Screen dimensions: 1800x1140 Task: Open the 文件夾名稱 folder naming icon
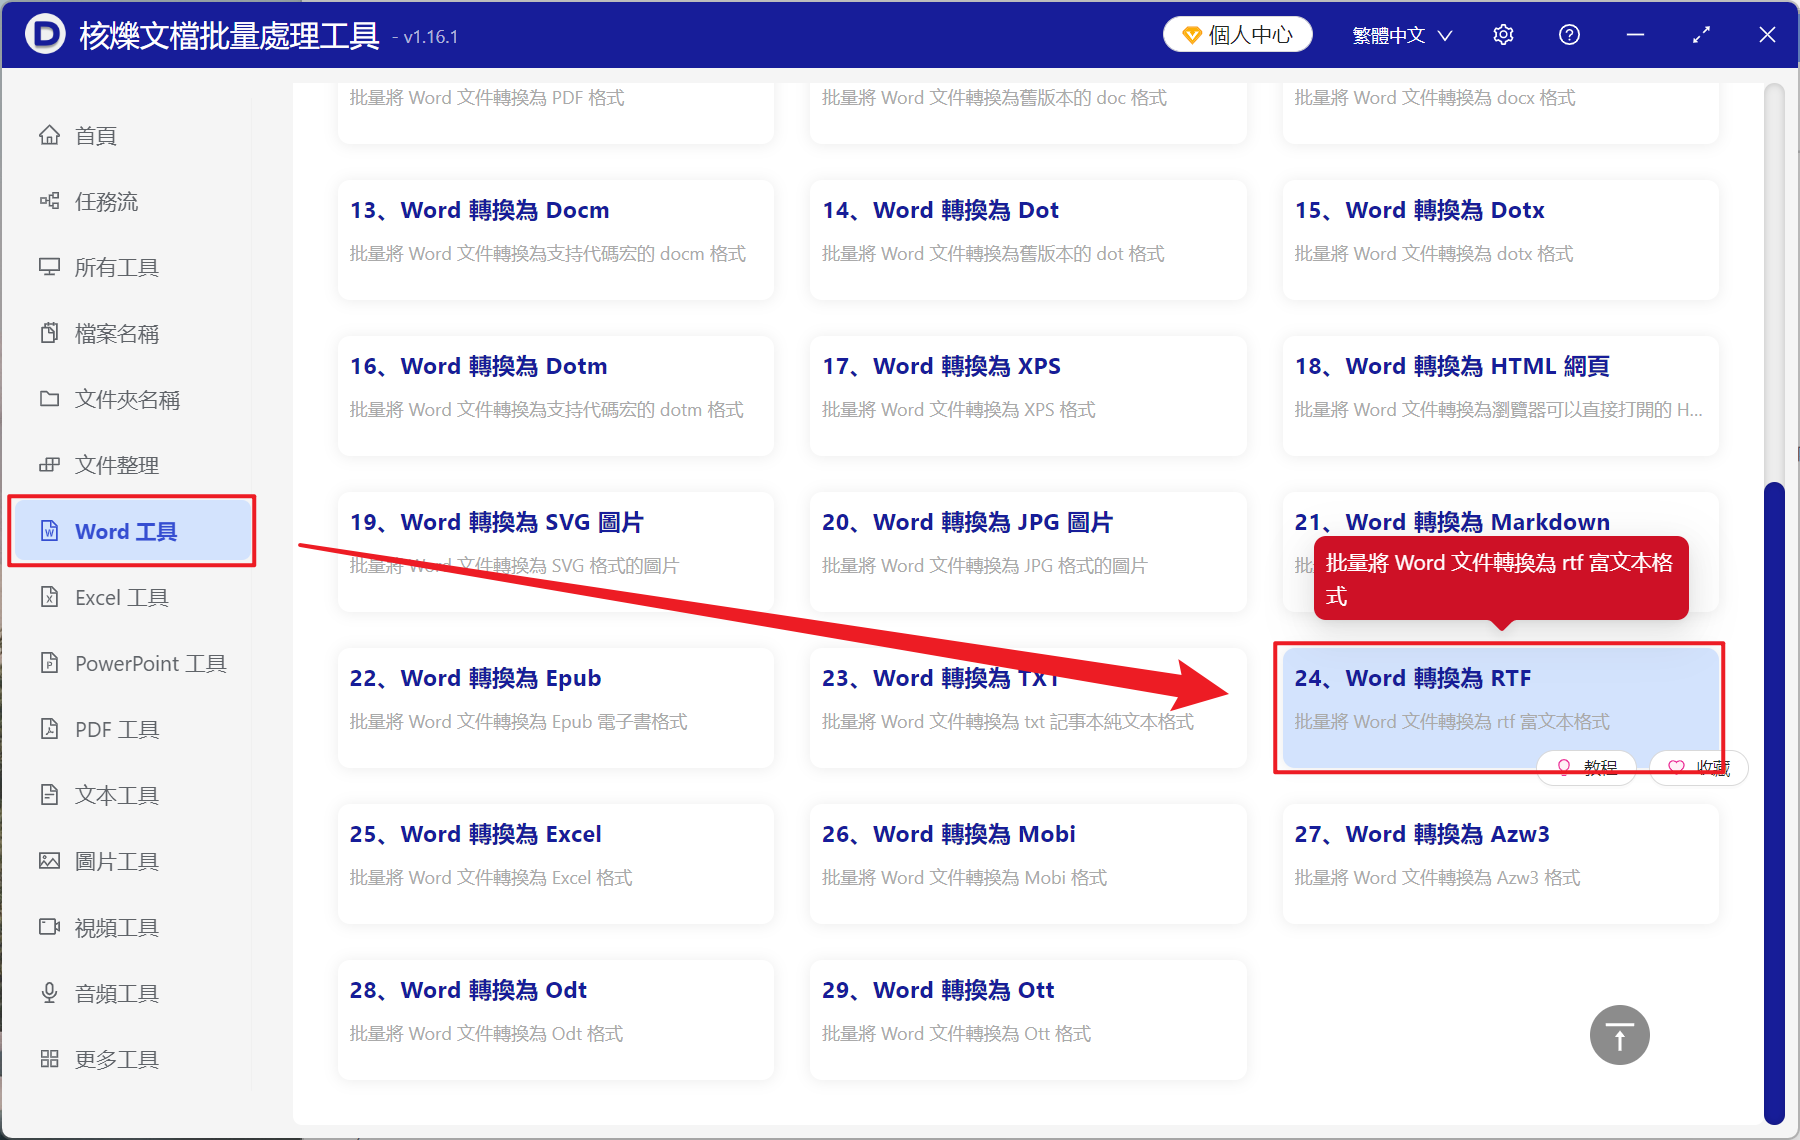[x=50, y=399]
